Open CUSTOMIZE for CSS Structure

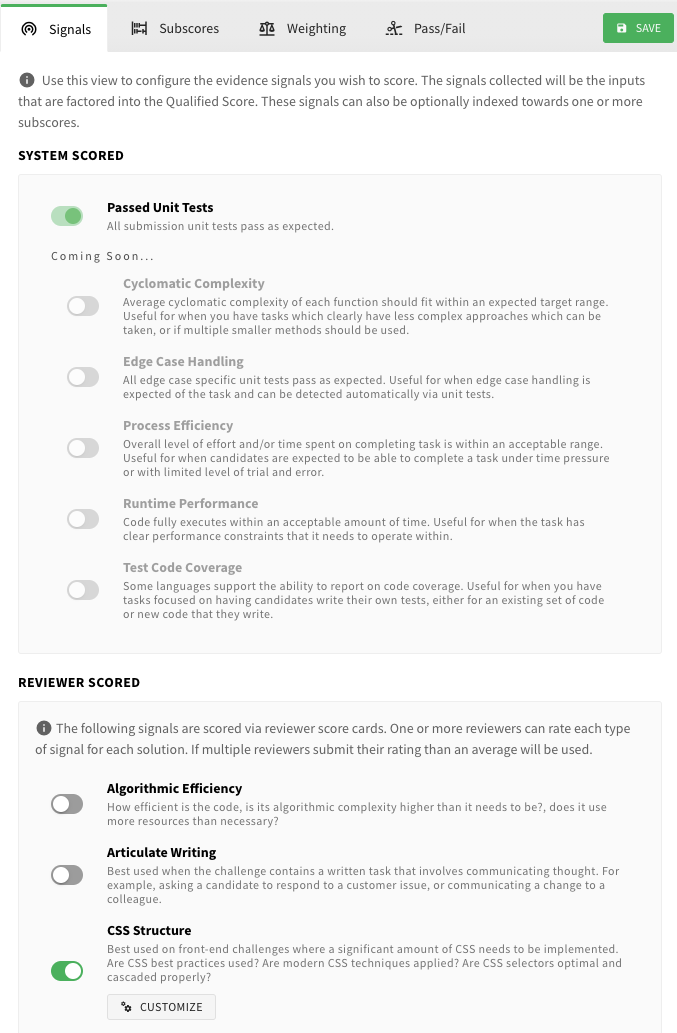pyautogui.click(x=161, y=1007)
